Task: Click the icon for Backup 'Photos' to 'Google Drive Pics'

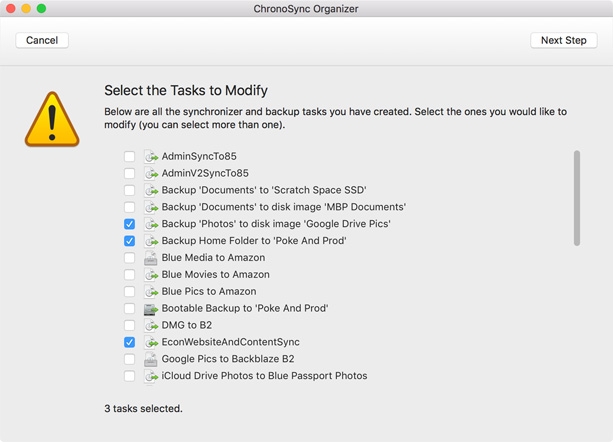Action: (151, 224)
